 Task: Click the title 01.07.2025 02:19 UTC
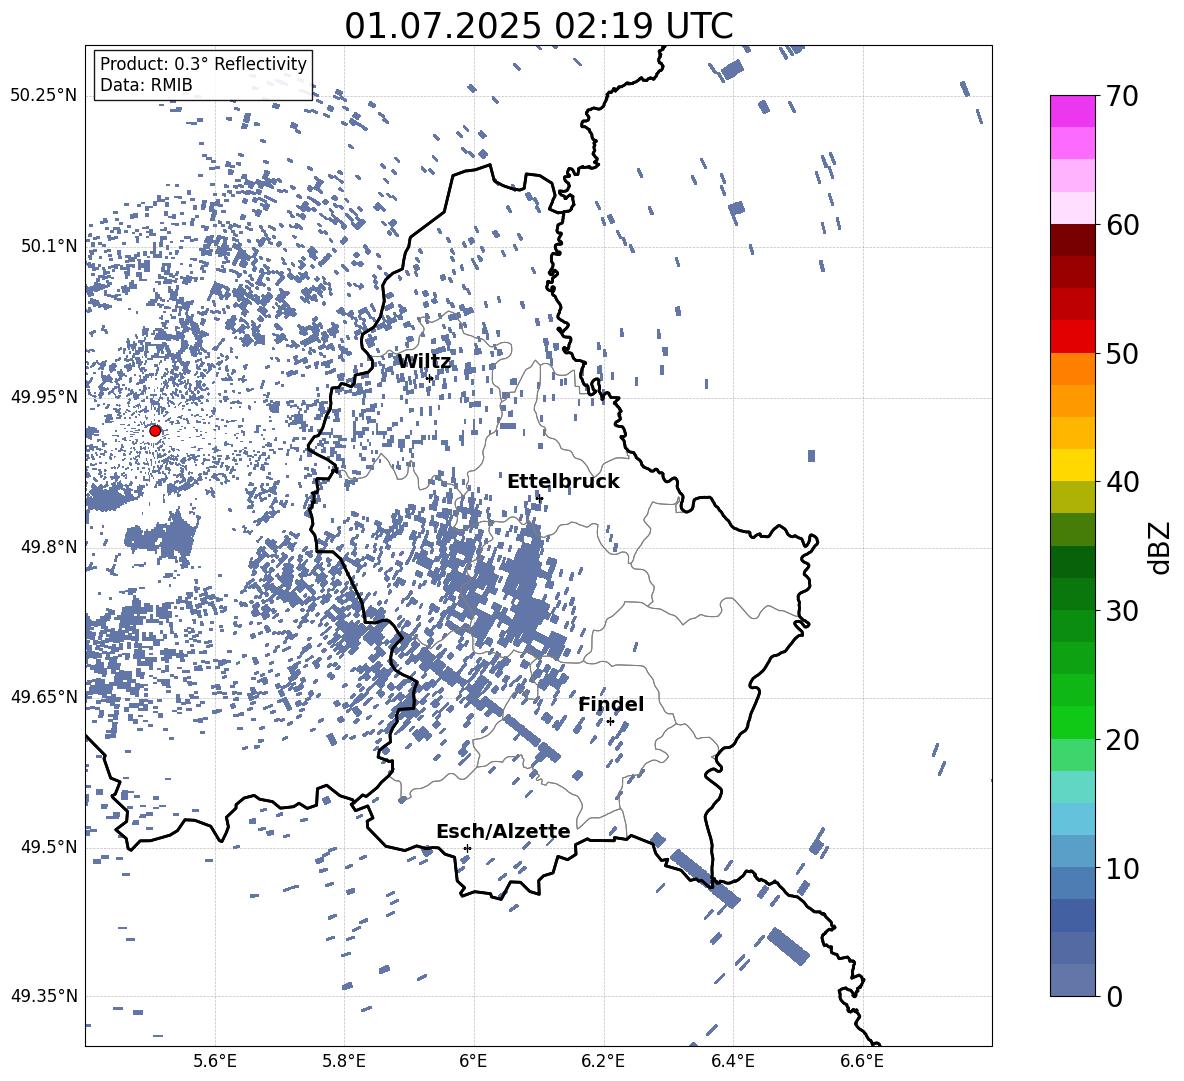coord(538,26)
